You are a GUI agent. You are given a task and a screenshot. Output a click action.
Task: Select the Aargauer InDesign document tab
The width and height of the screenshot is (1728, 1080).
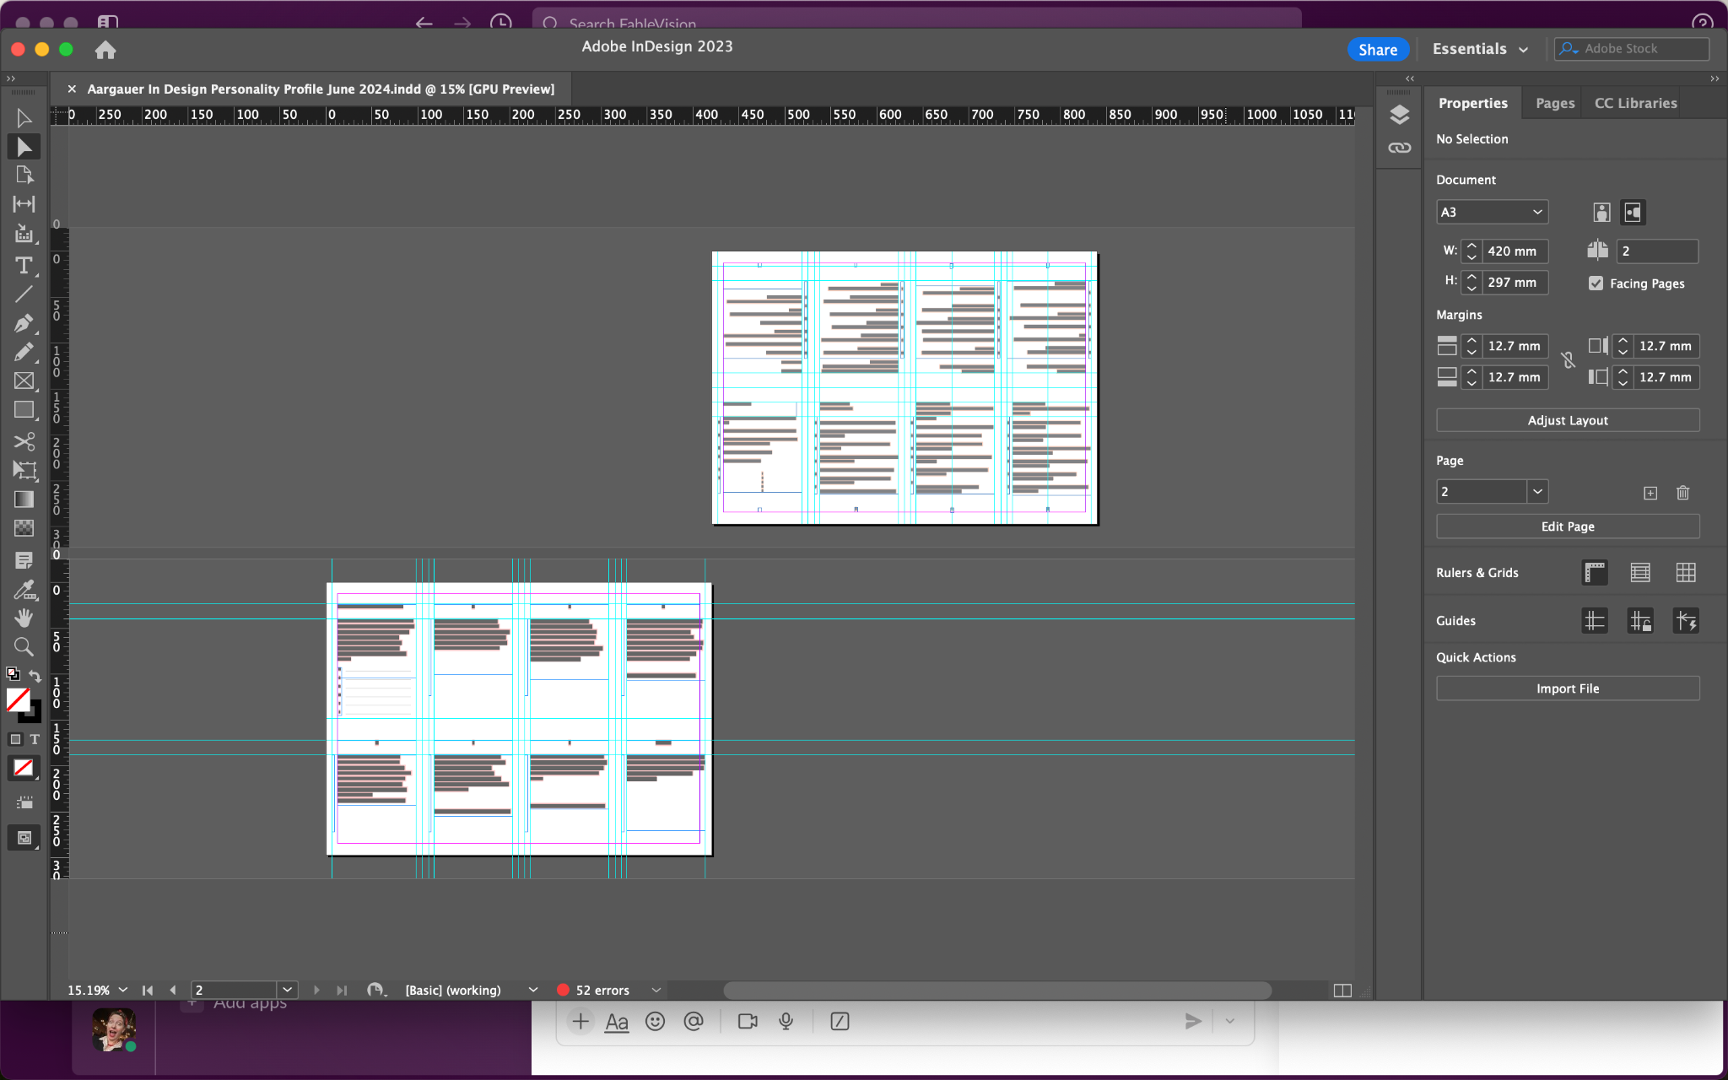pyautogui.click(x=320, y=89)
